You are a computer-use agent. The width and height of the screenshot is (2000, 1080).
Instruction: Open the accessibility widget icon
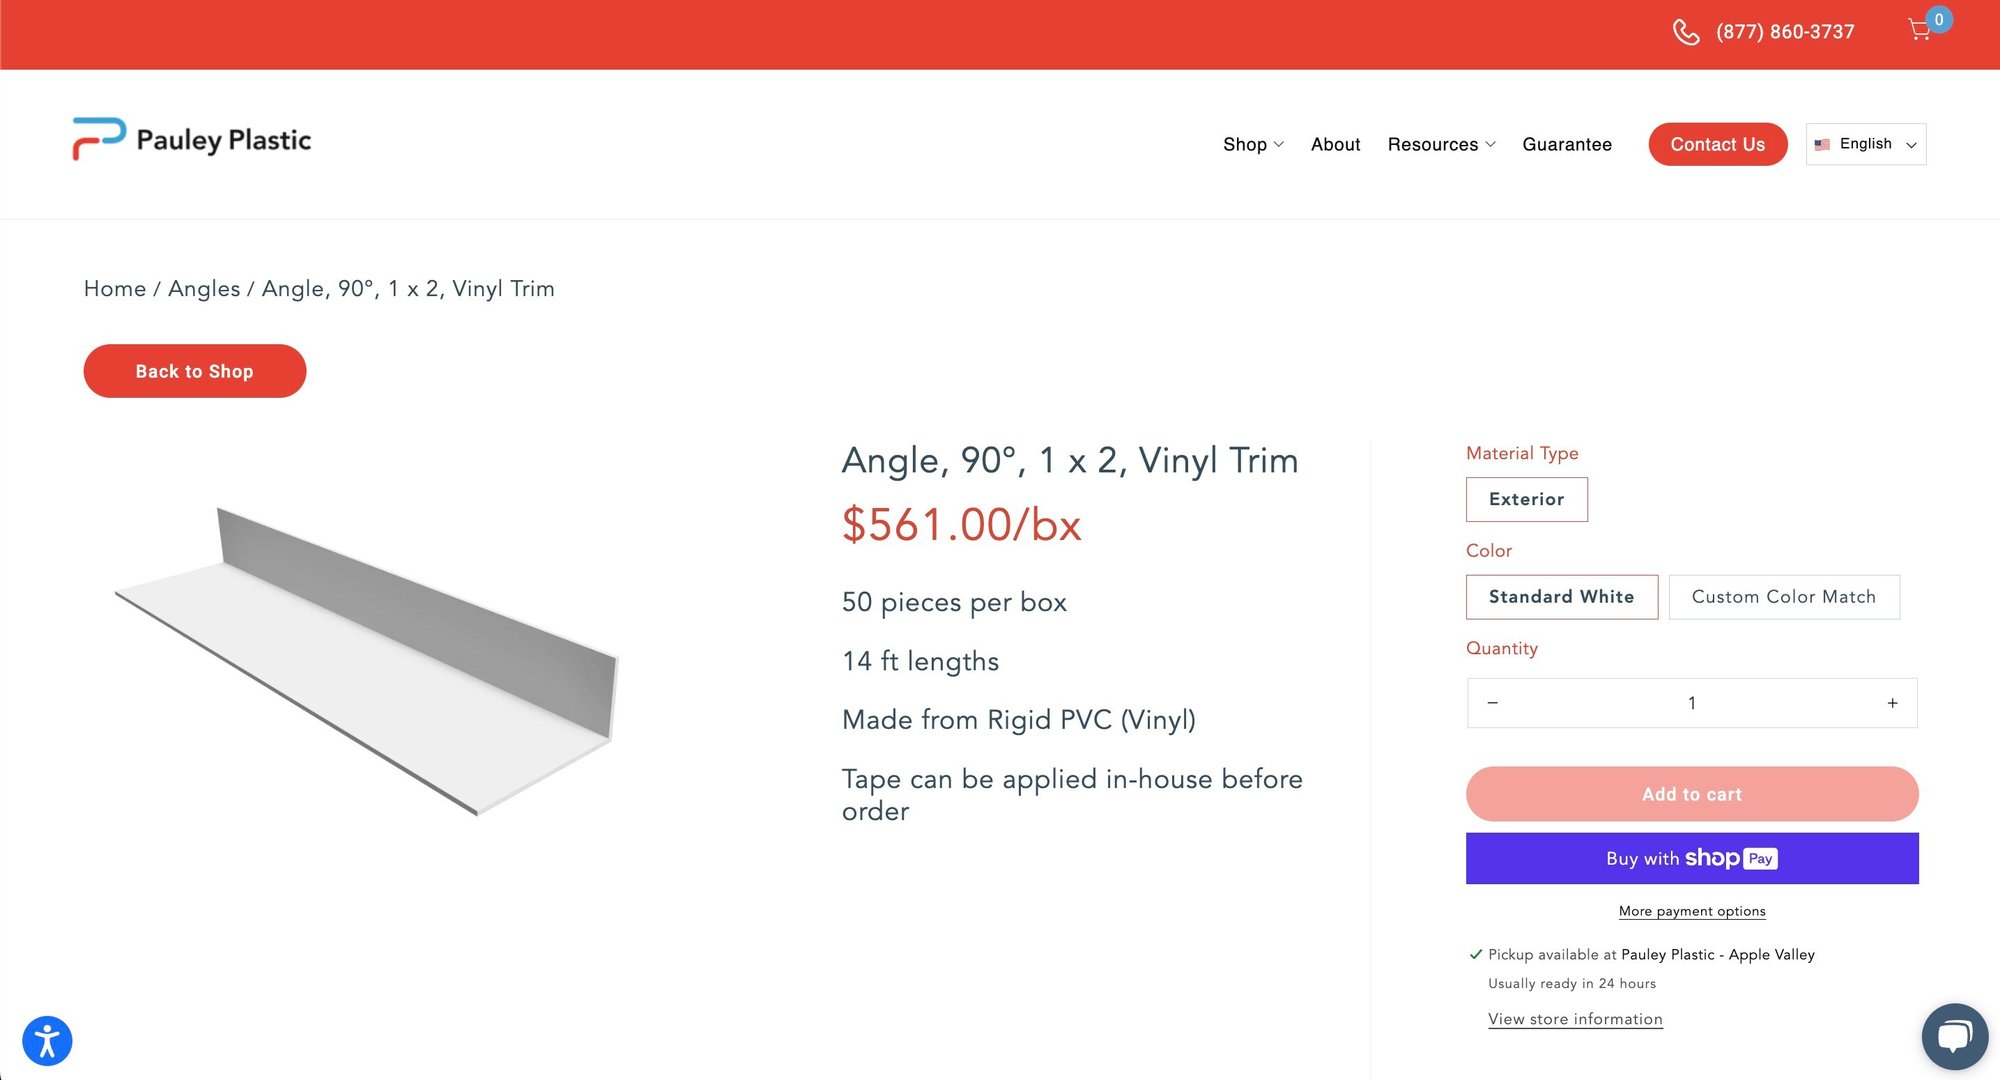point(47,1041)
